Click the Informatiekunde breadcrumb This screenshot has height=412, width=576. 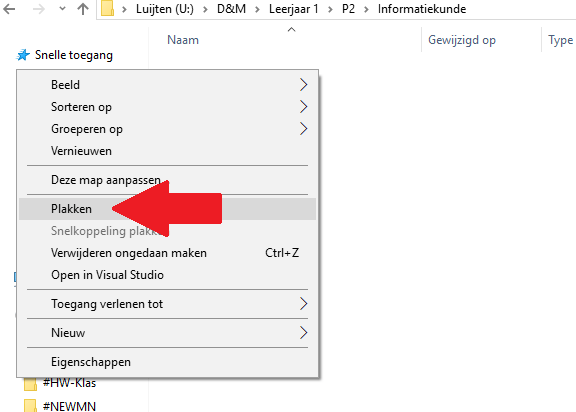point(422,9)
